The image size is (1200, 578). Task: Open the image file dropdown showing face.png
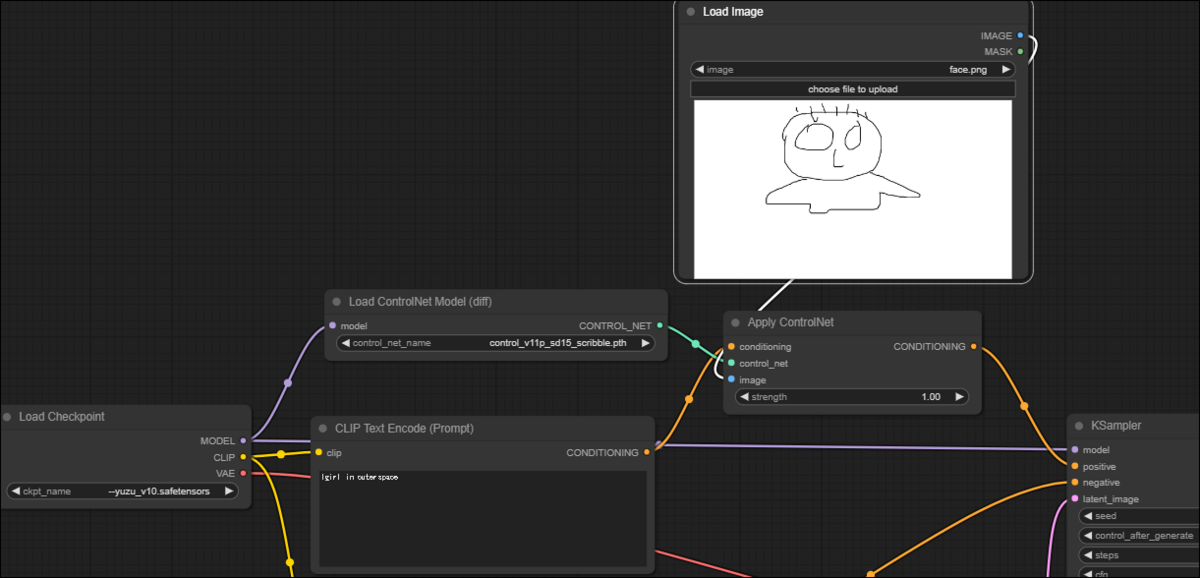853,70
